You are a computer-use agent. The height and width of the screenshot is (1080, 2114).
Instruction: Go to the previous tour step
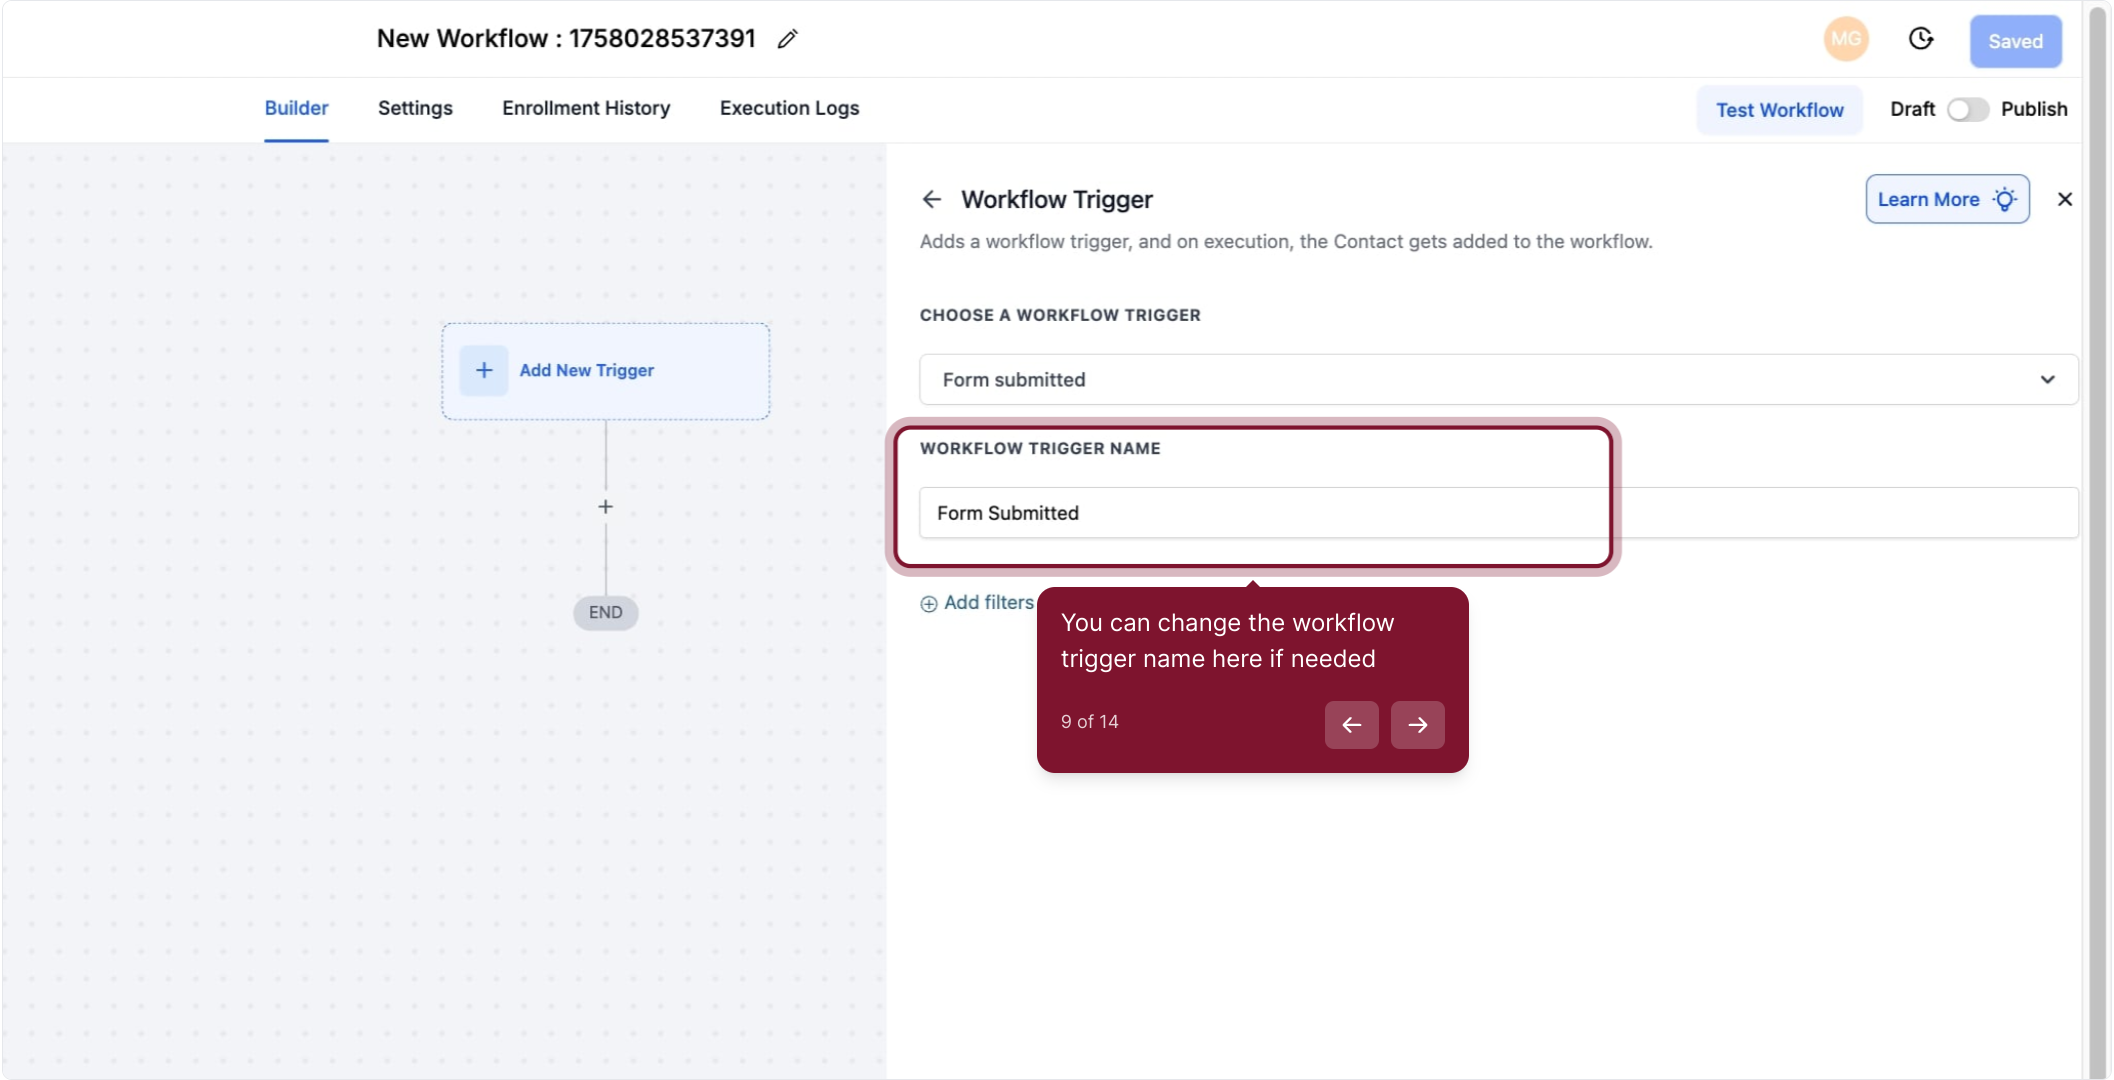1351,725
